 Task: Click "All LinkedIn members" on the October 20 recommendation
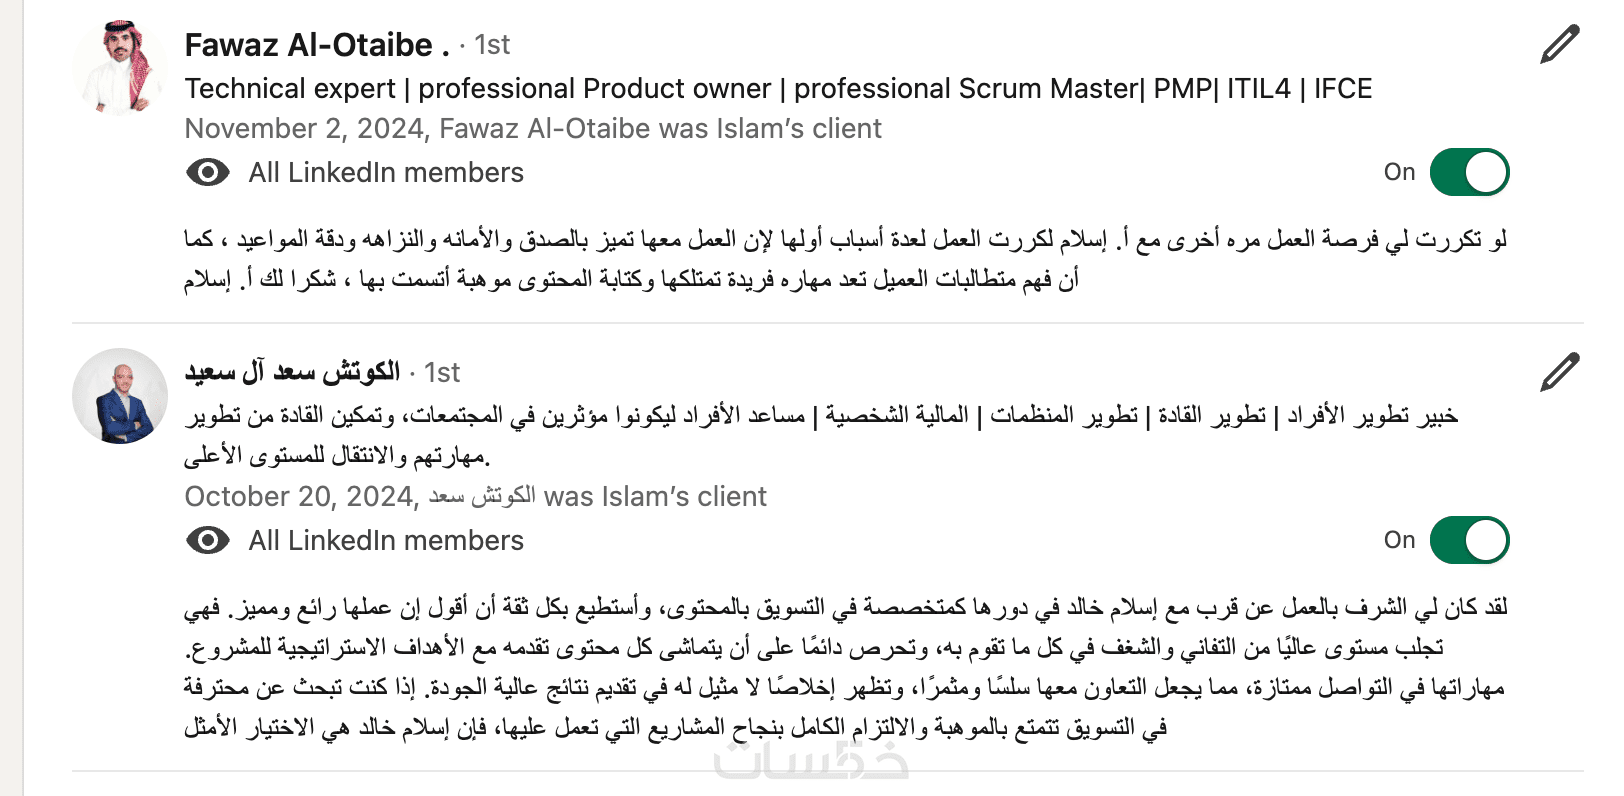[386, 541]
